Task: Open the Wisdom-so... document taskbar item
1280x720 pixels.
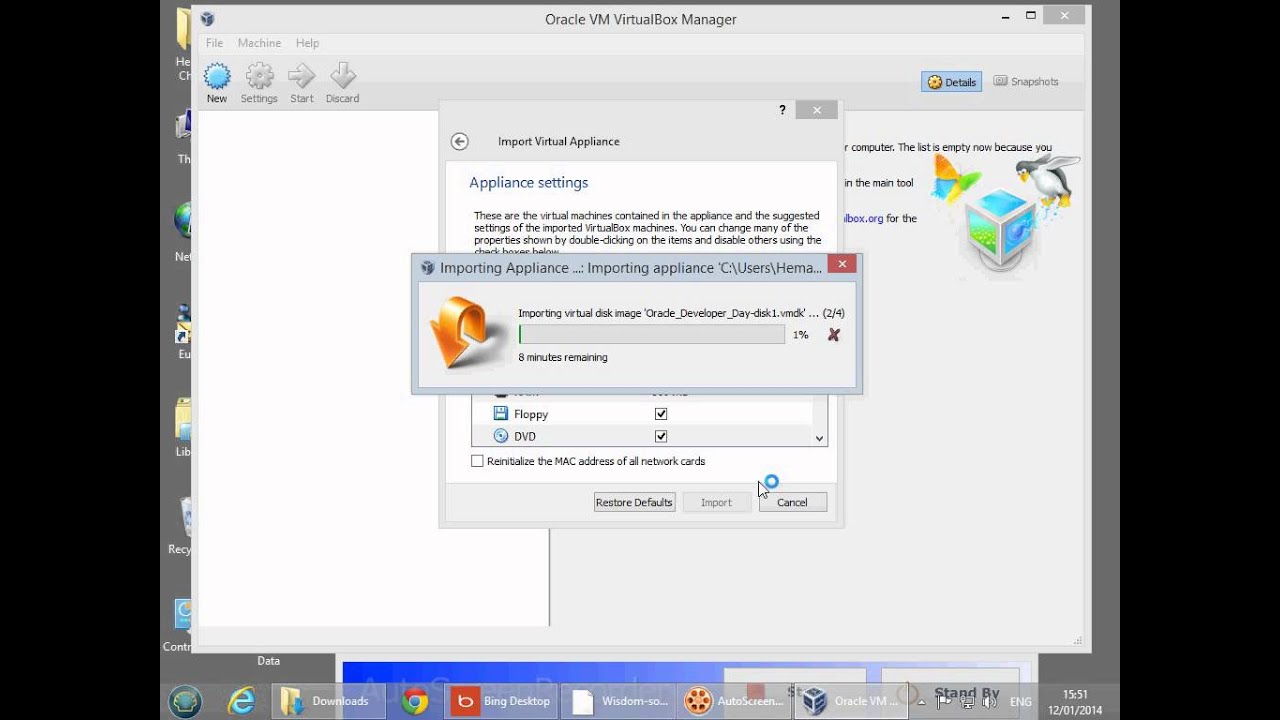Action: click(x=618, y=701)
